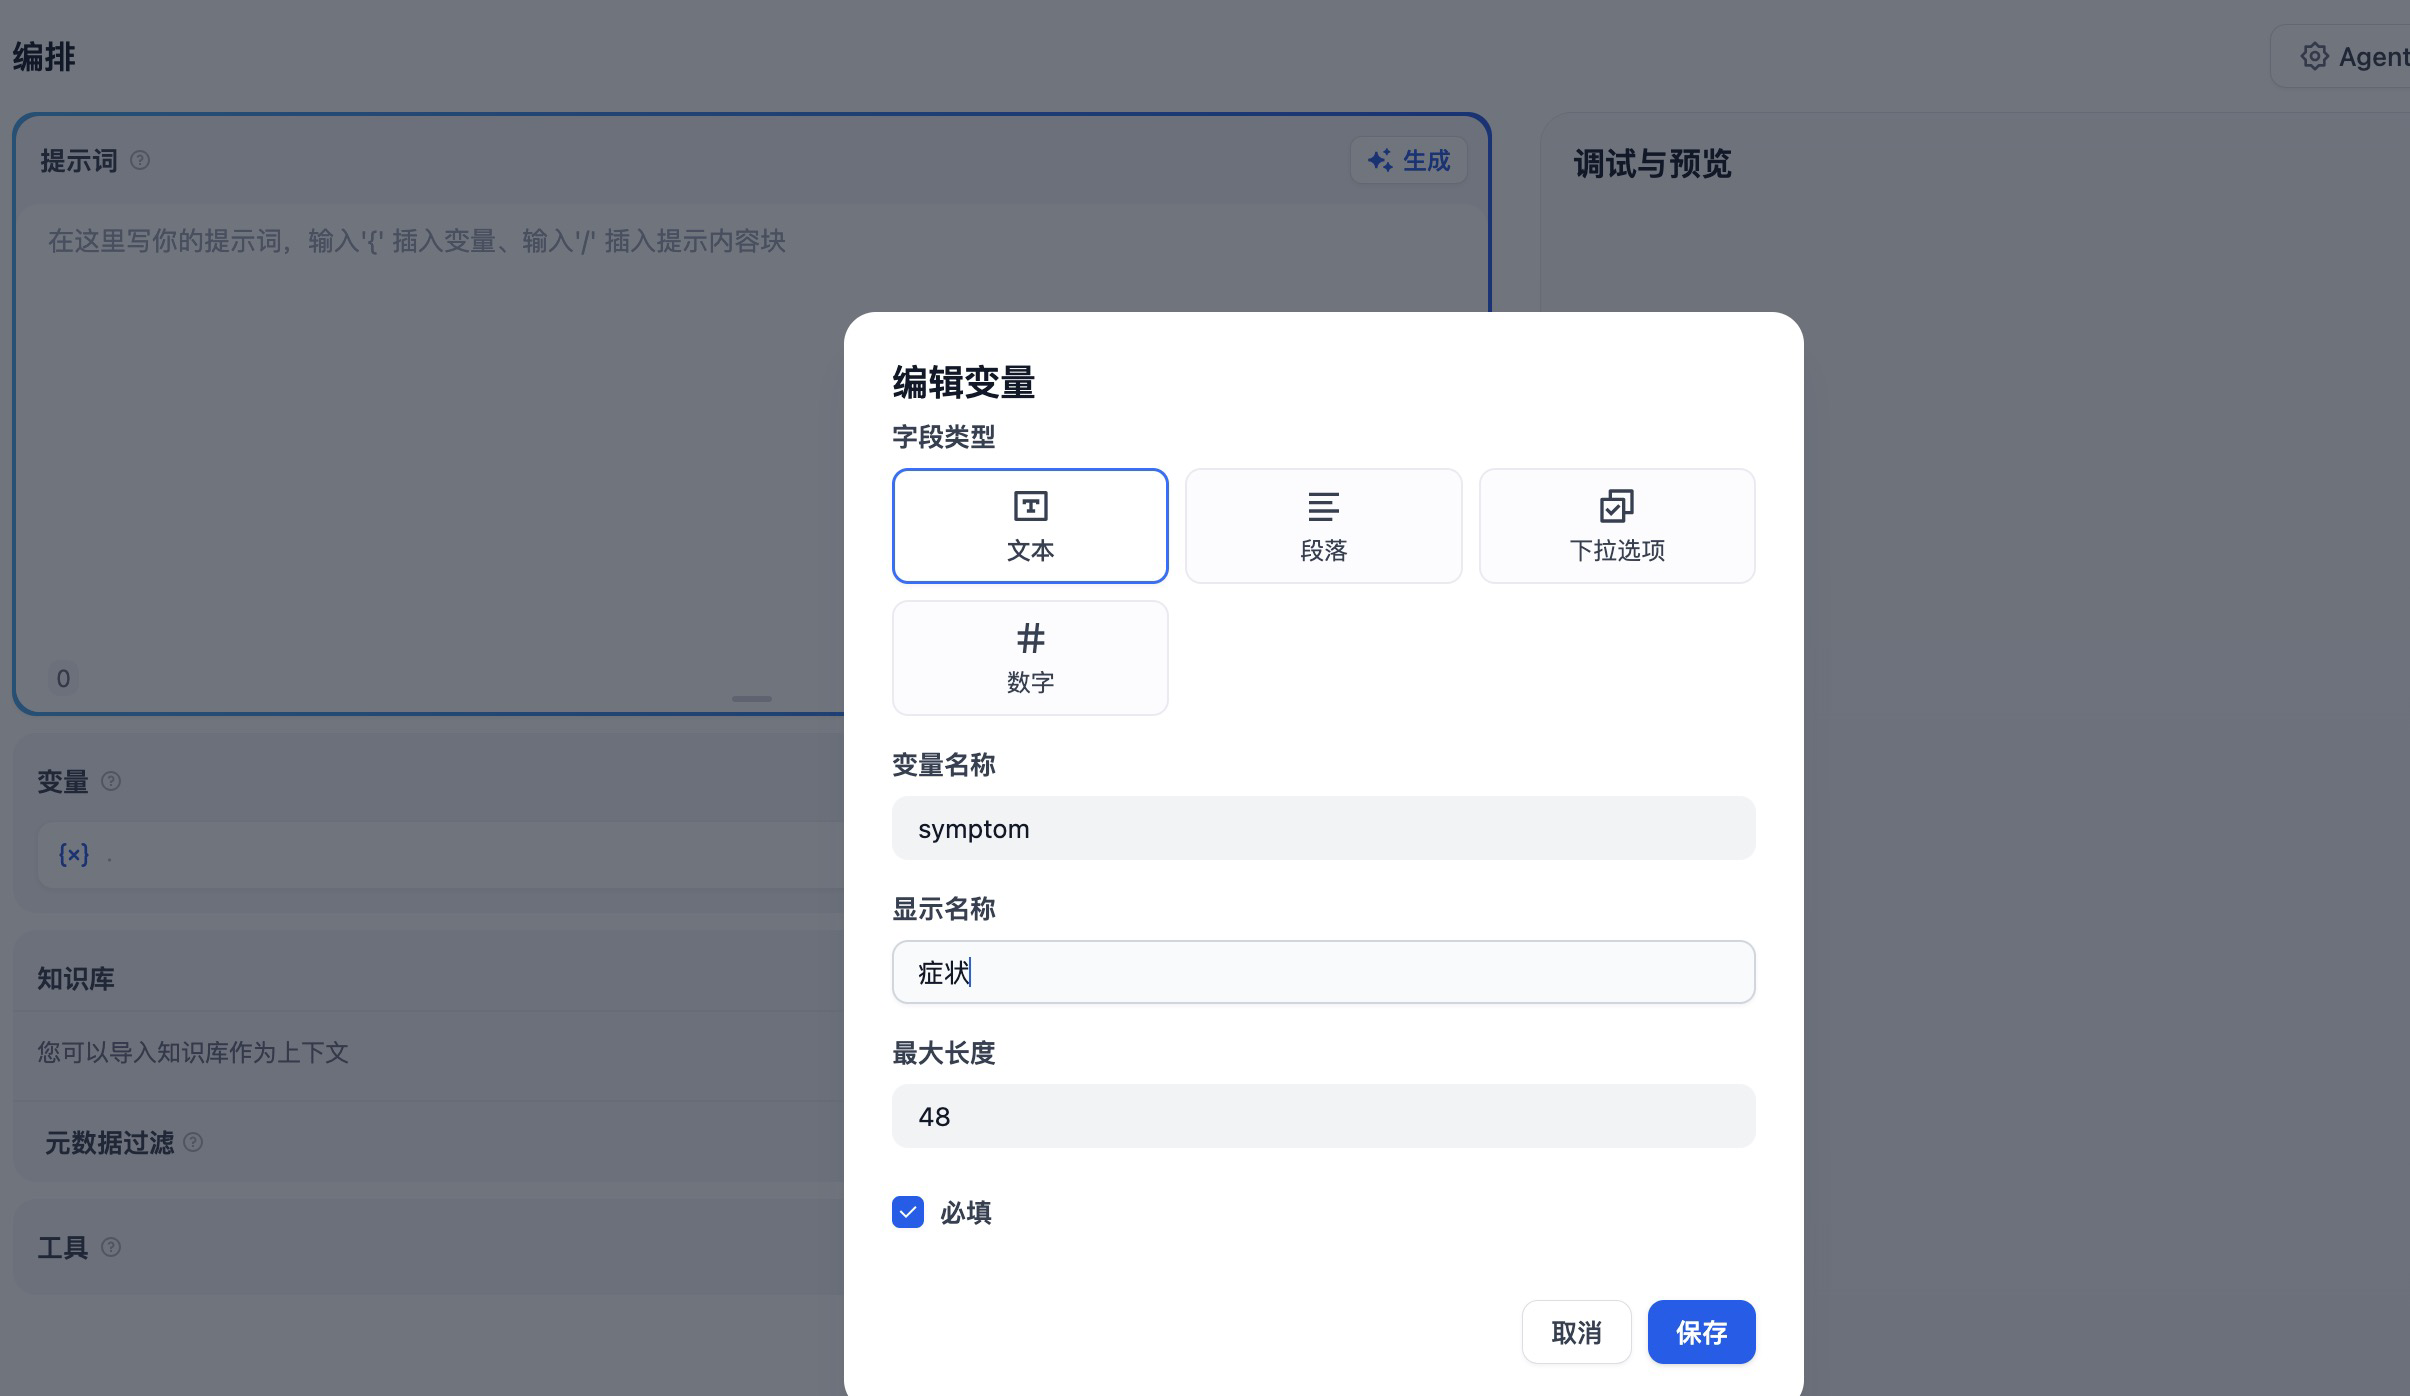Choose the 段落 paragraph field type
The image size is (2410, 1396).
point(1323,526)
